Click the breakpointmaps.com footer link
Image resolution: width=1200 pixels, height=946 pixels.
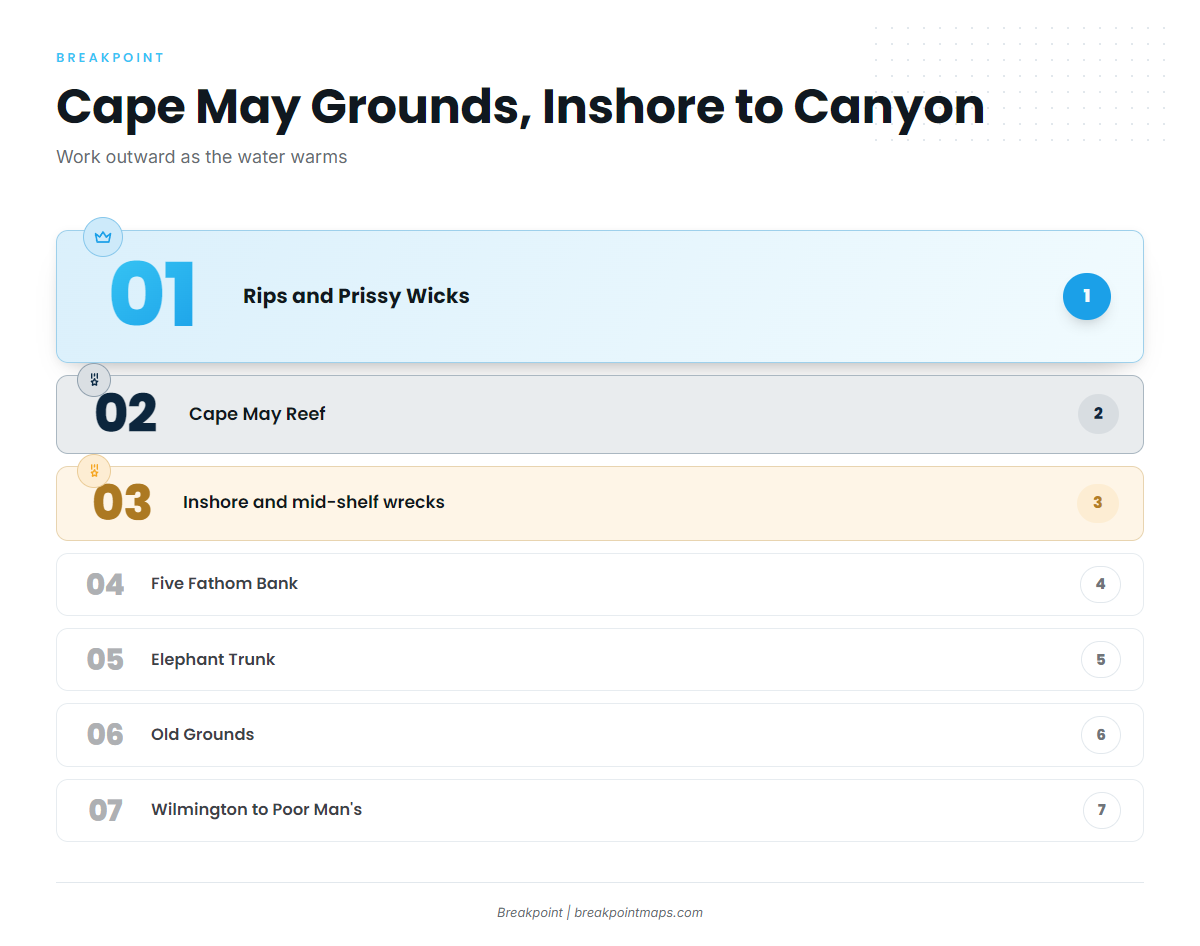click(638, 912)
